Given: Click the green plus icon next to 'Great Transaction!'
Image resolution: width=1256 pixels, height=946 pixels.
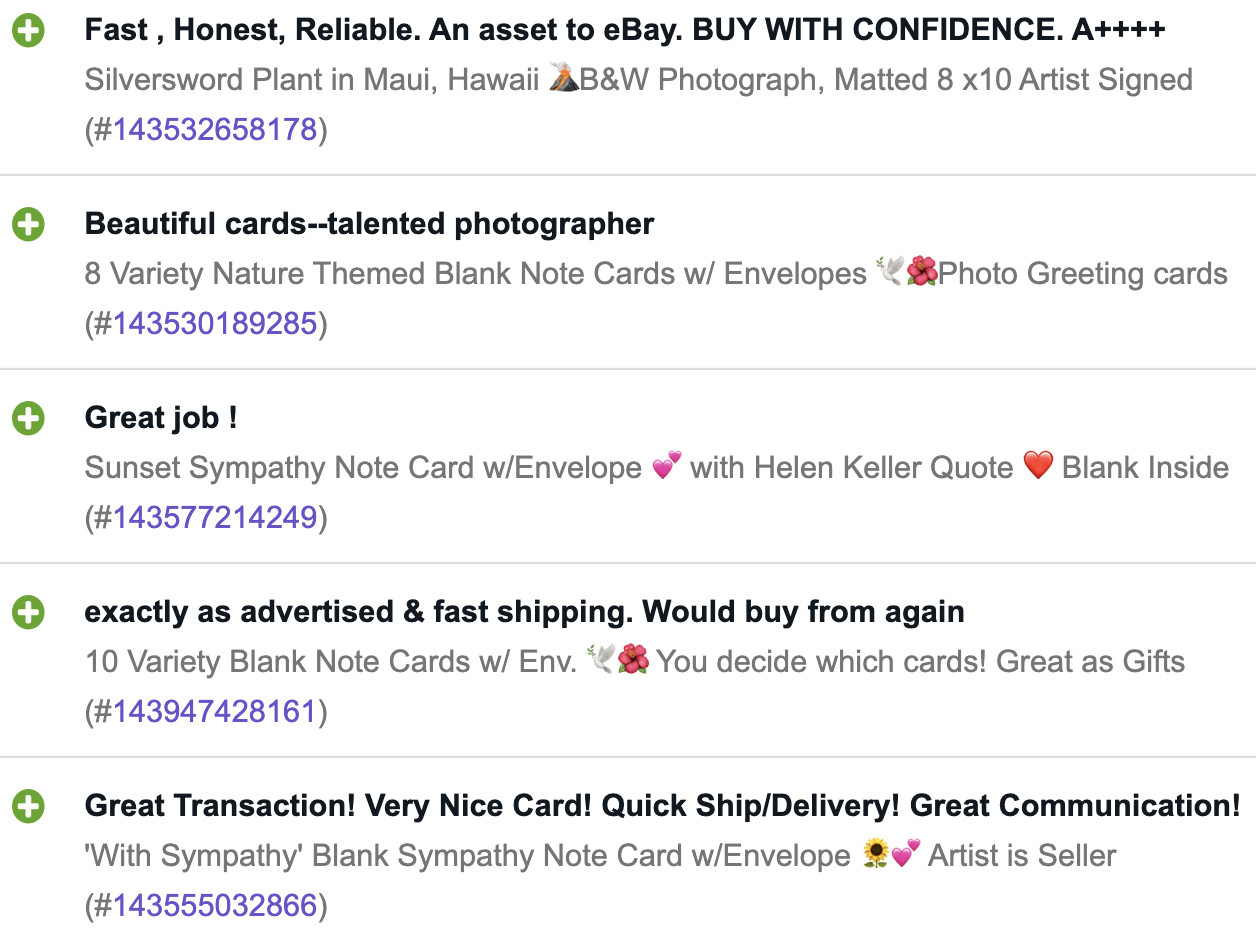Looking at the screenshot, I should [x=28, y=807].
